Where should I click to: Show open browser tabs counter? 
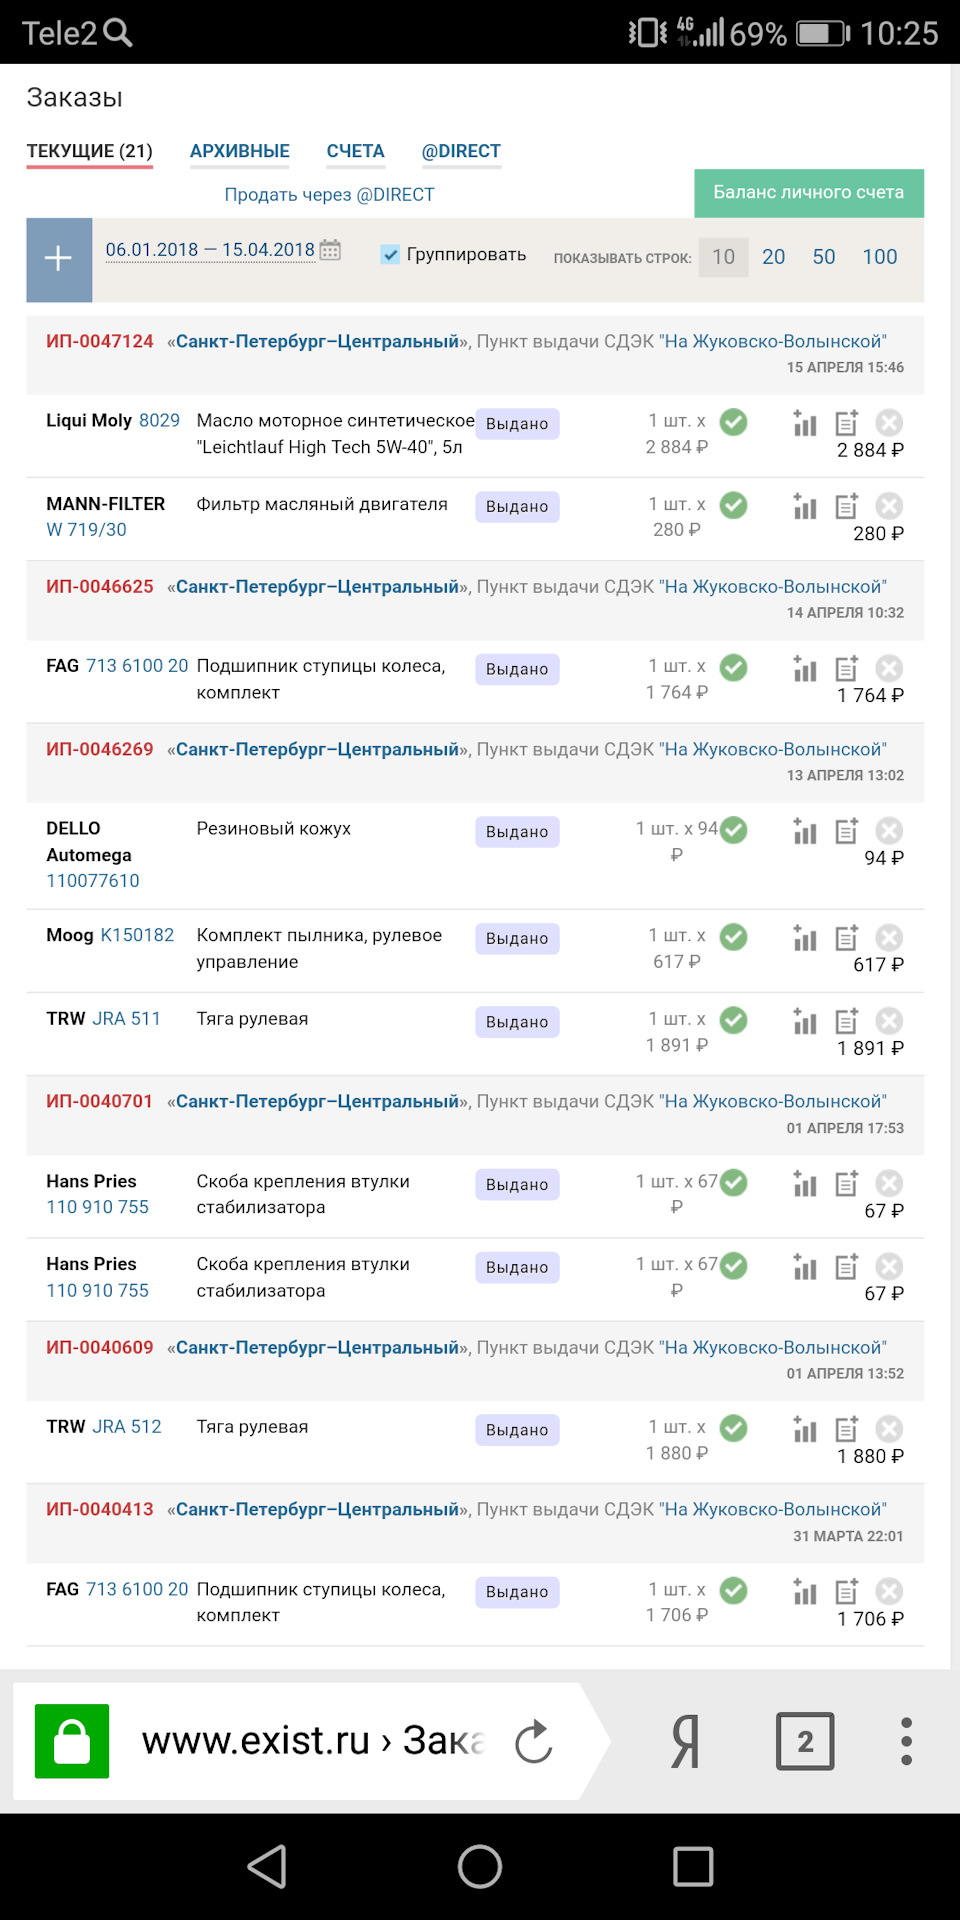(805, 1741)
